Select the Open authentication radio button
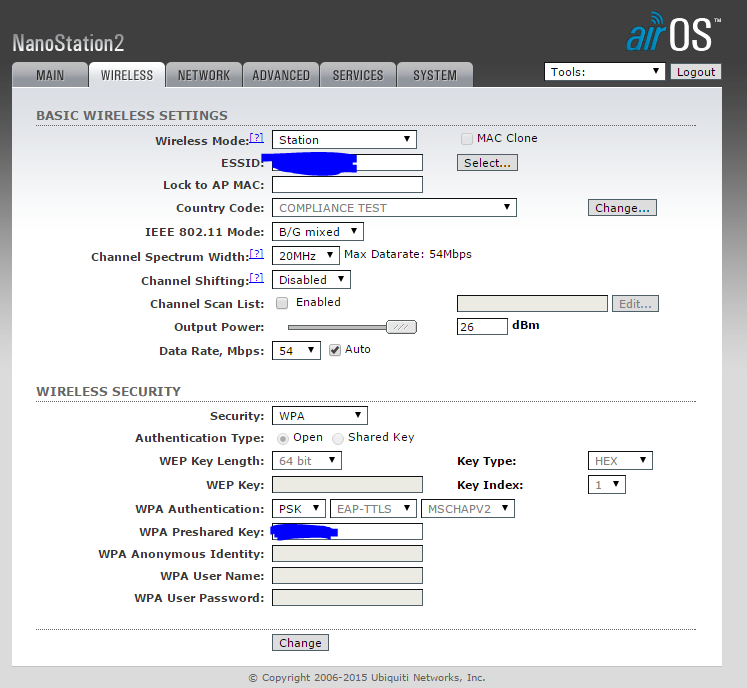The height and width of the screenshot is (688, 747). click(283, 438)
